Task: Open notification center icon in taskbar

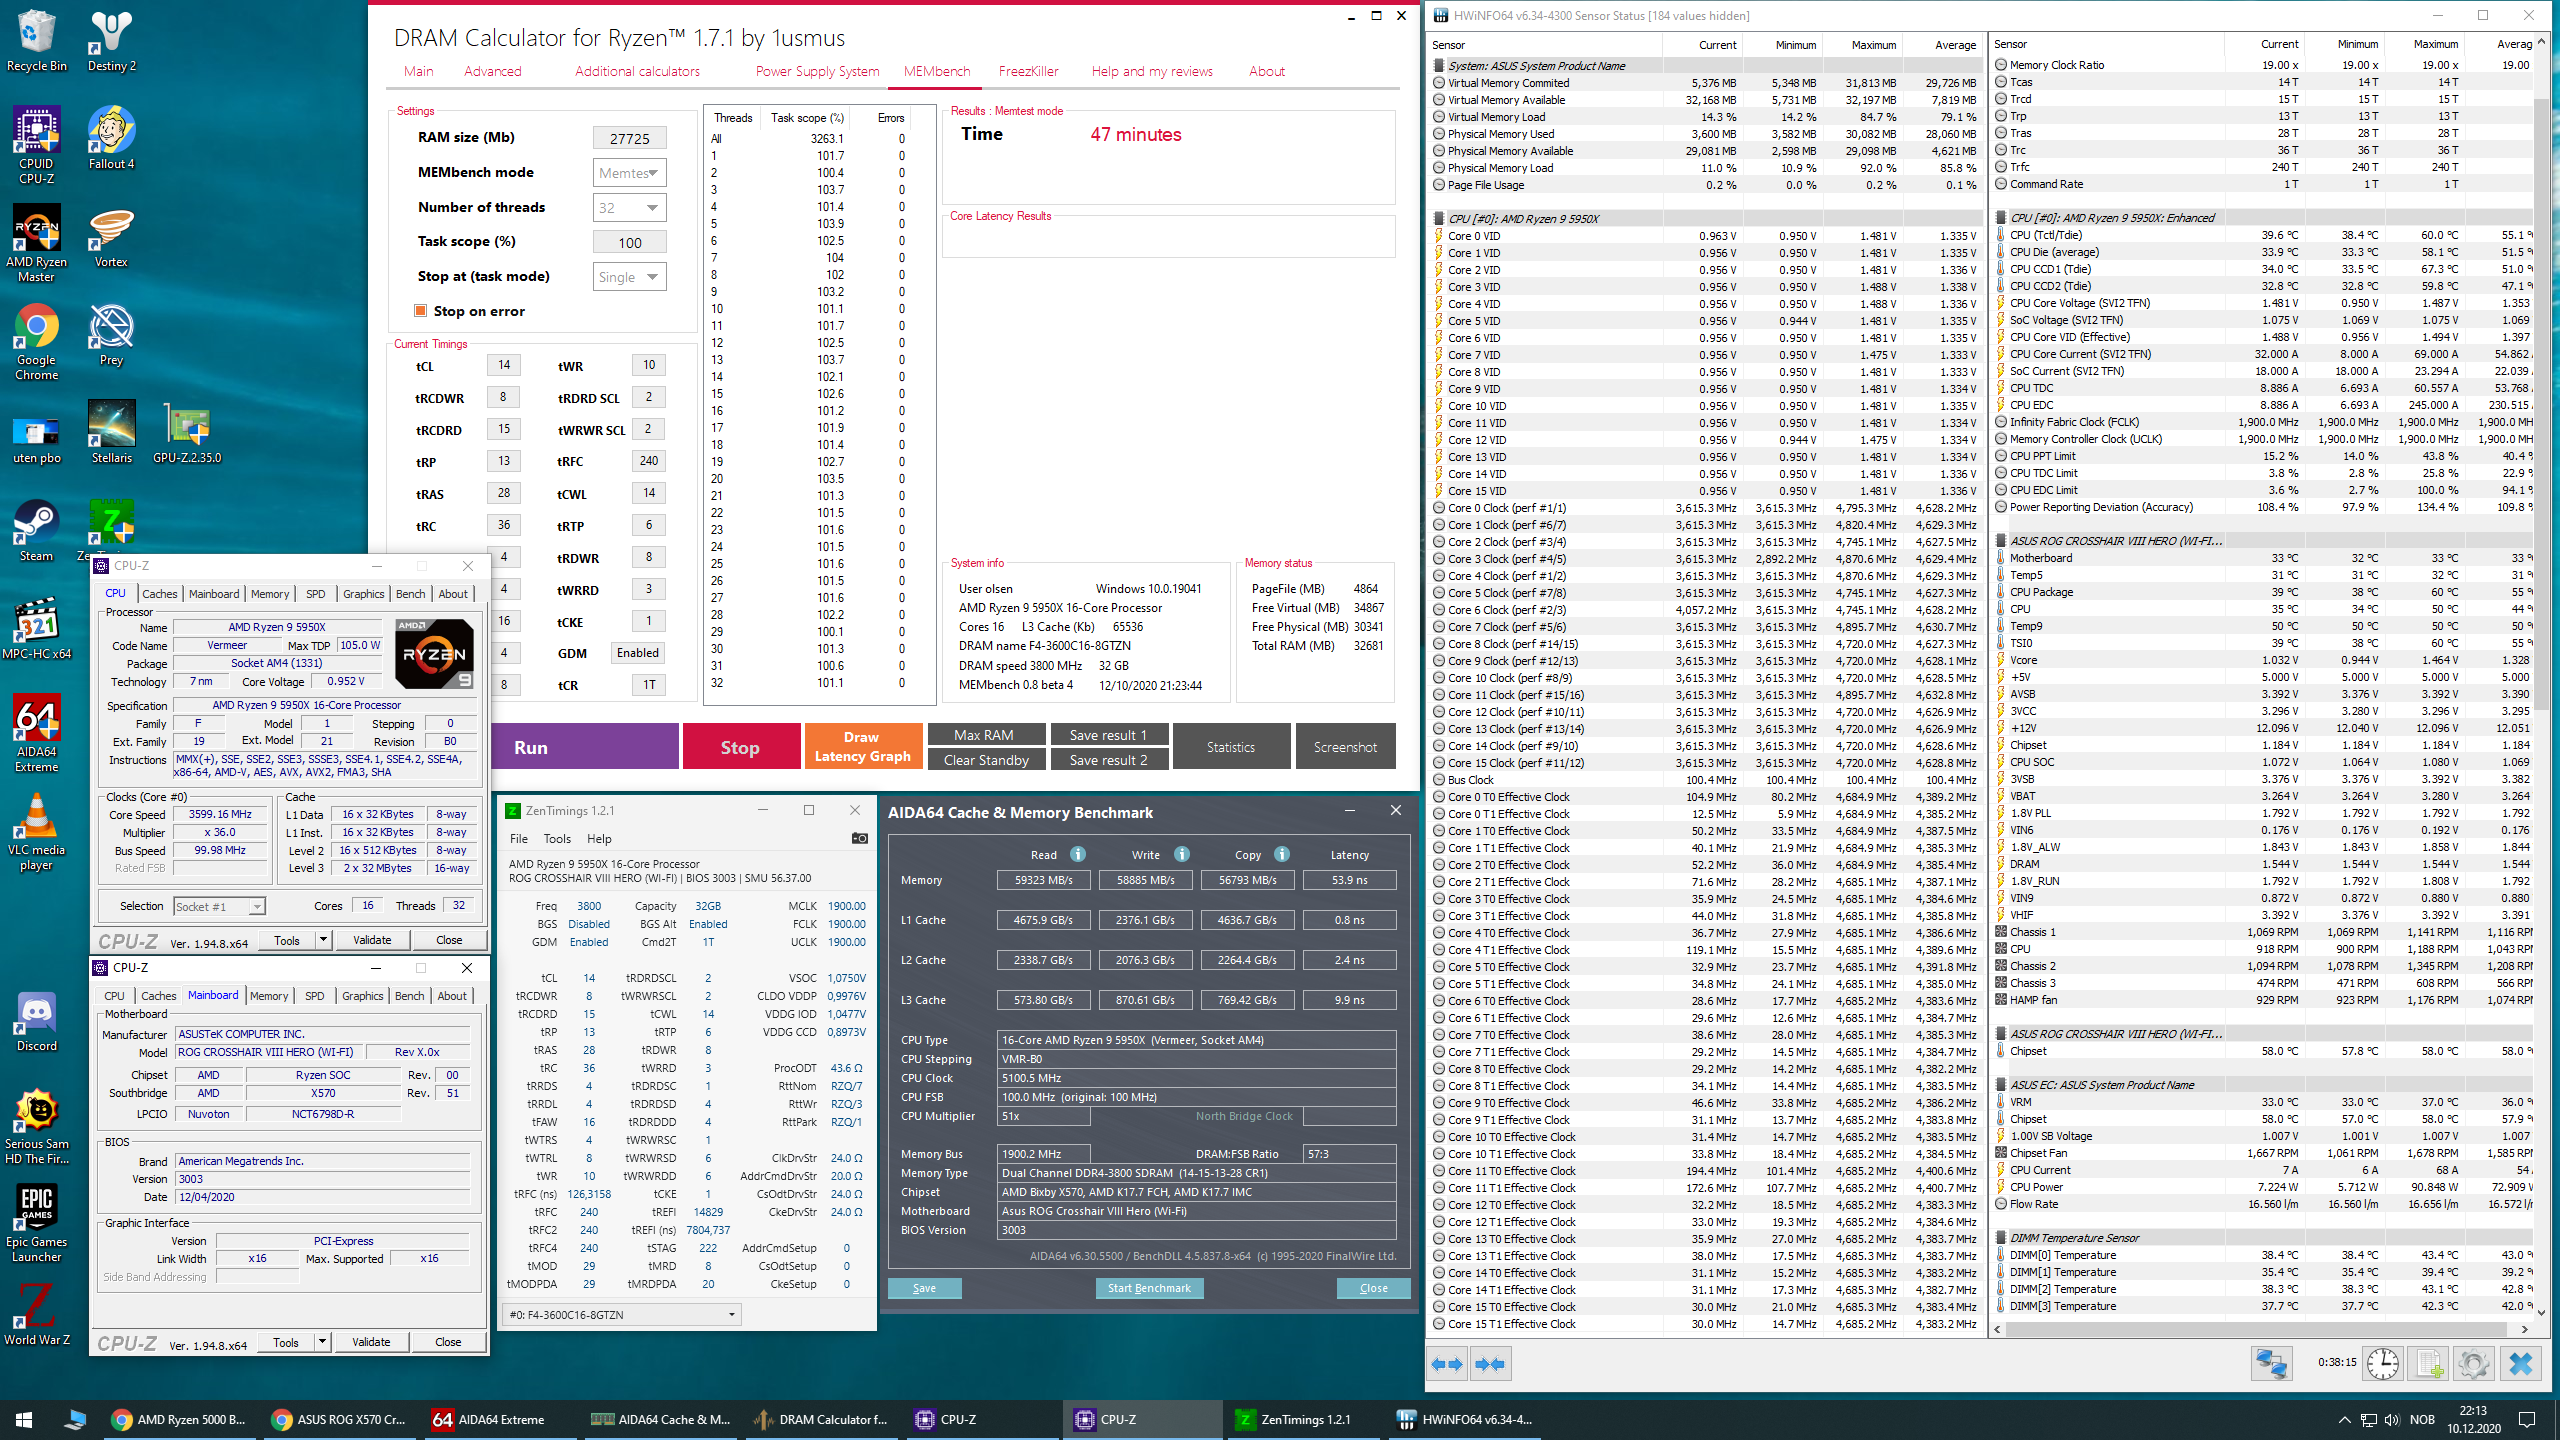Action: tap(2527, 1419)
